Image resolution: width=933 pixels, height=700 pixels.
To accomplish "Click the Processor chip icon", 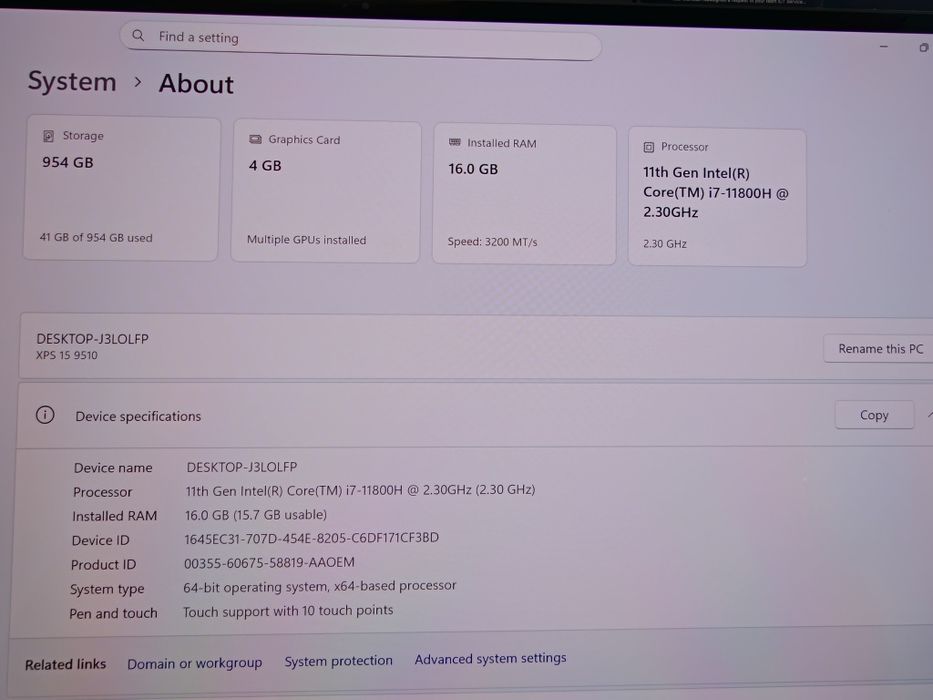I will pyautogui.click(x=649, y=146).
